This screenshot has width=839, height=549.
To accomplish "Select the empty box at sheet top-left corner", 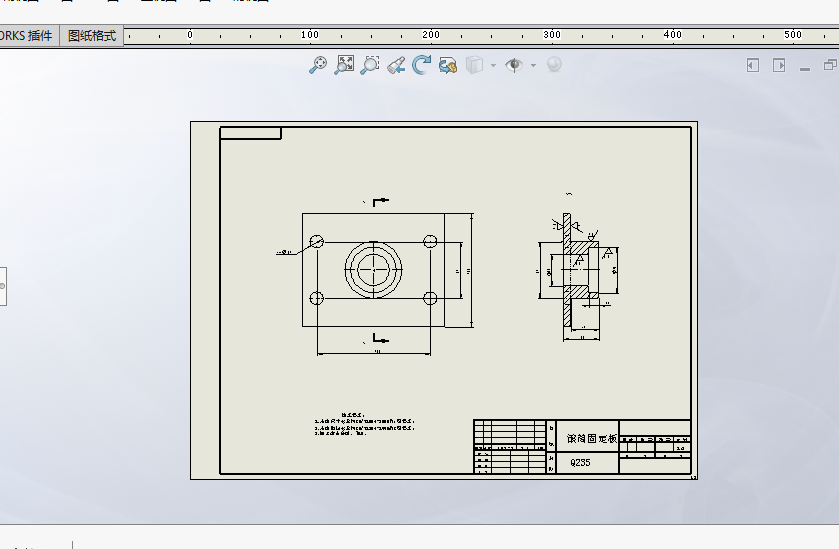I will (250, 133).
